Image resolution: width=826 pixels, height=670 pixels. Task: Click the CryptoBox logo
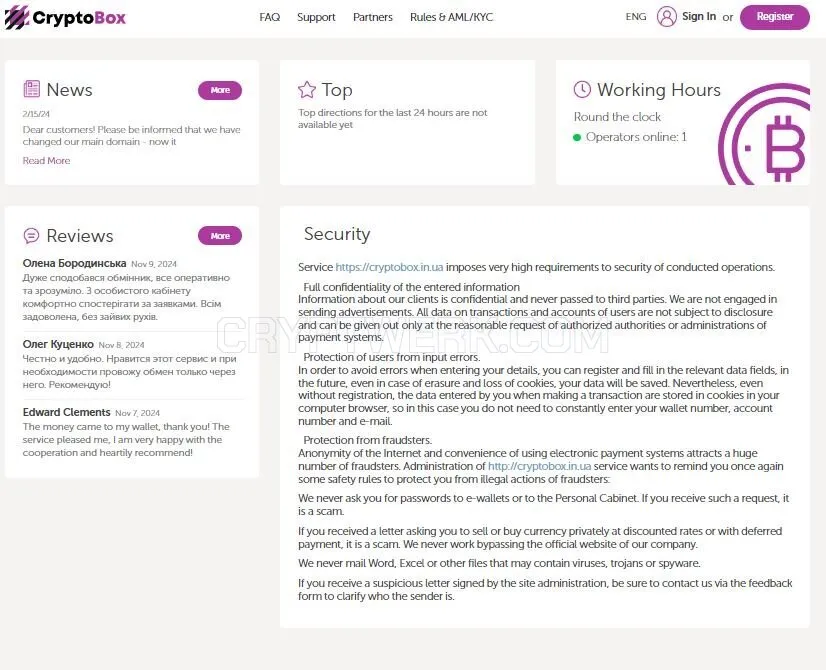click(x=65, y=17)
